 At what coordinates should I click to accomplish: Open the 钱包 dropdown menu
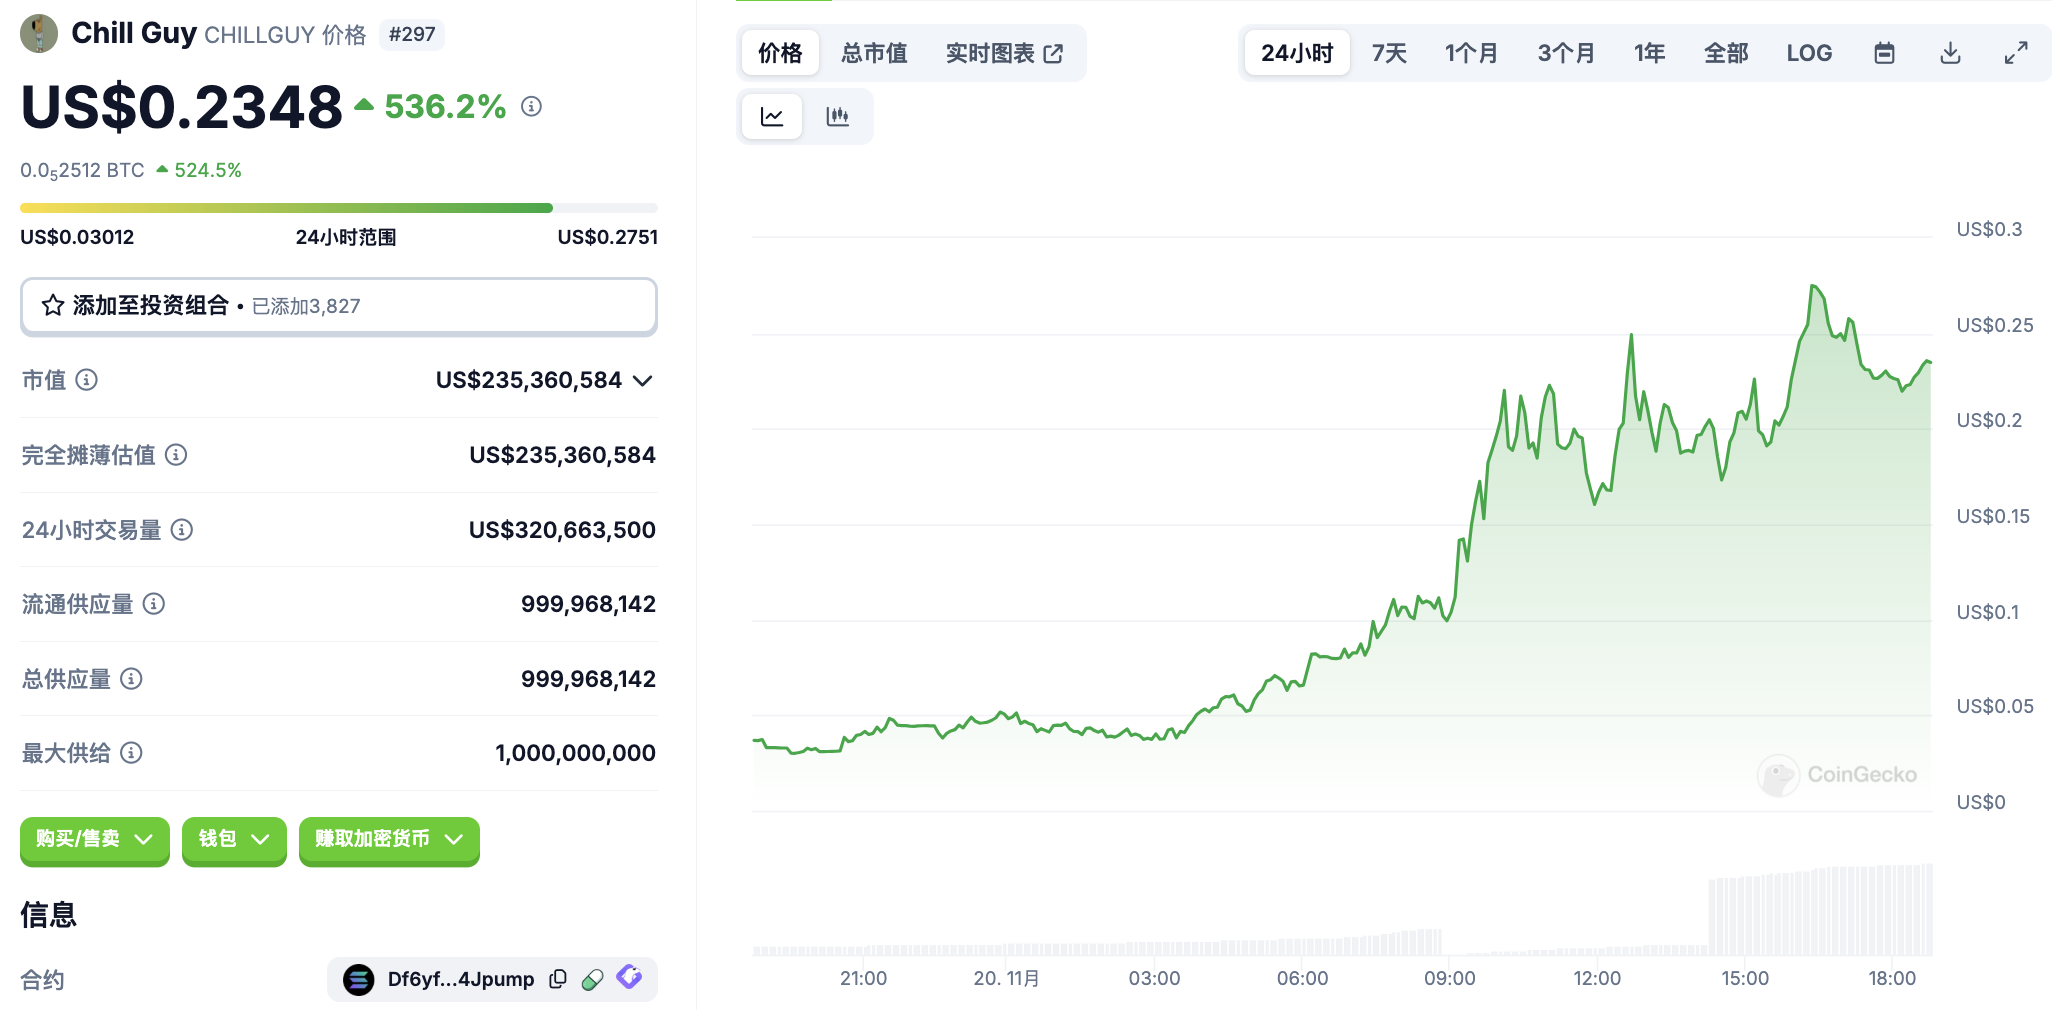(234, 839)
